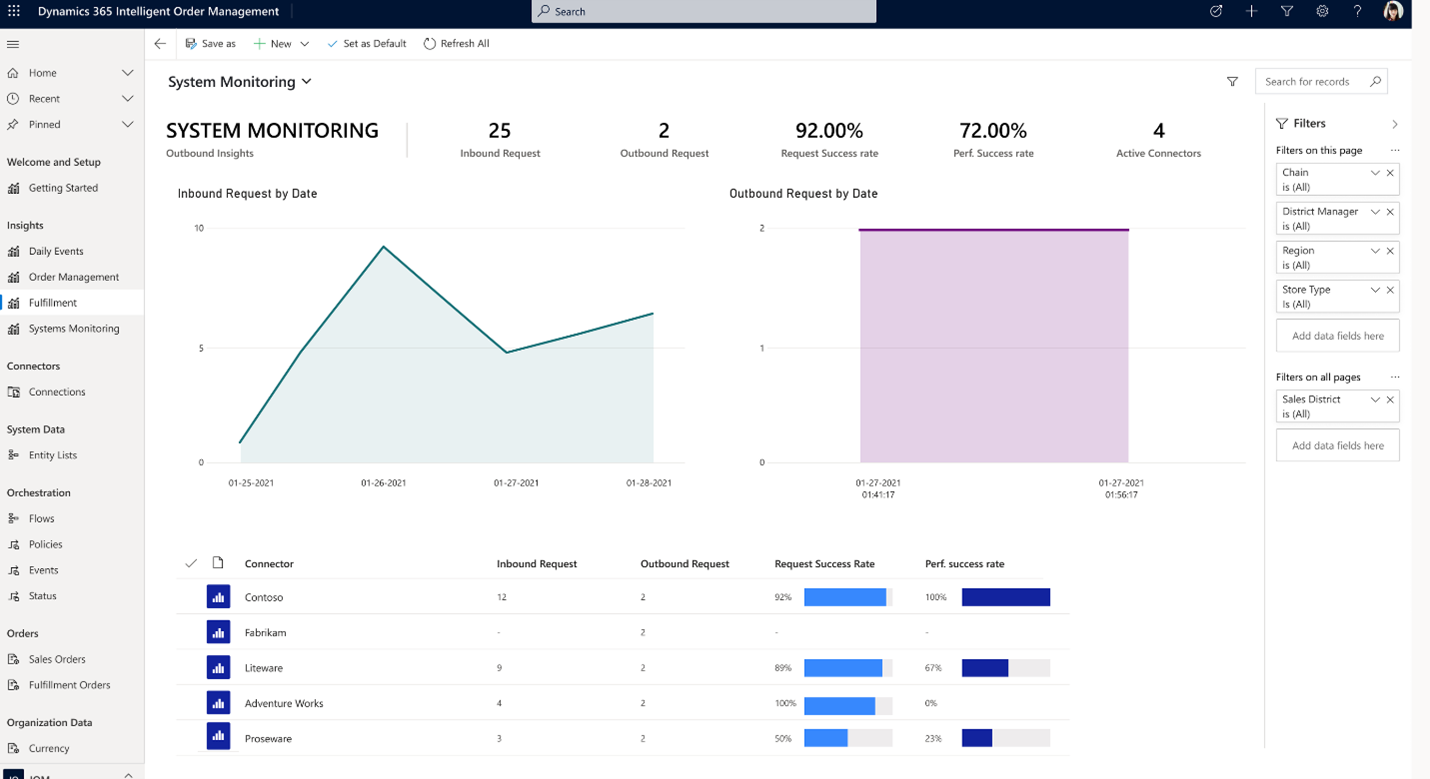Select the checkmark column header in the table
Screen dimensions: 1430x779
[190, 563]
